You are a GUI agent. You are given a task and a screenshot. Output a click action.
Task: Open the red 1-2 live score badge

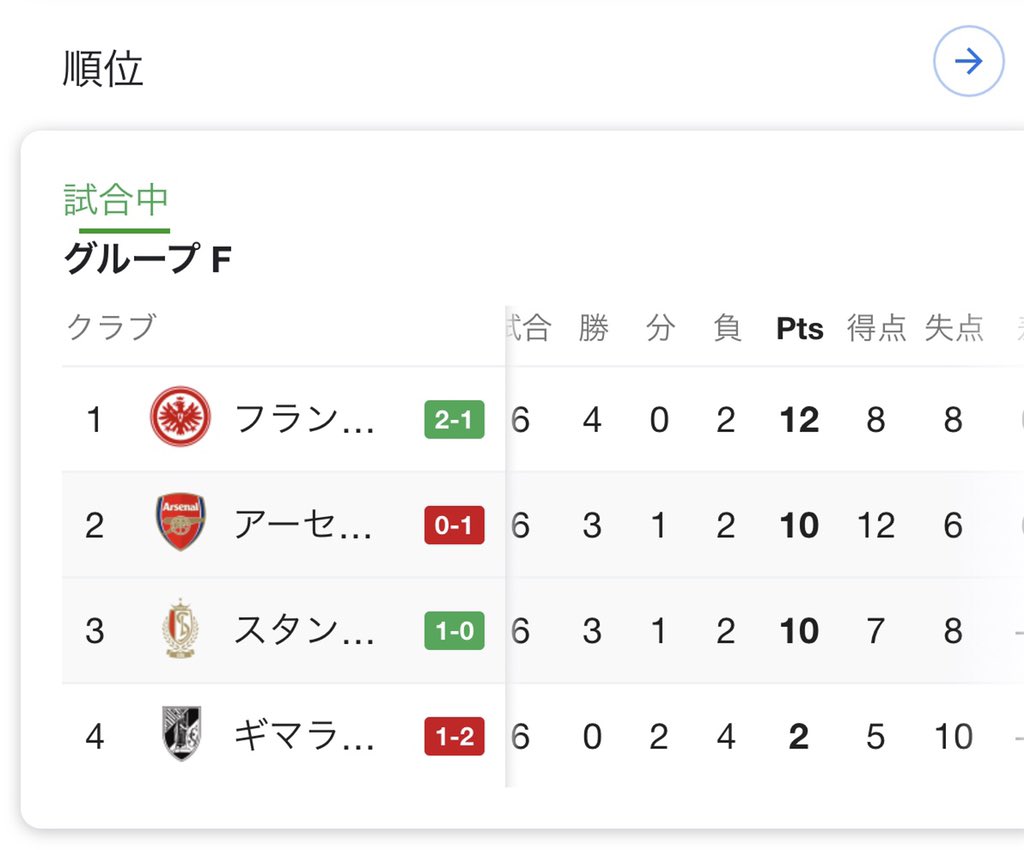tap(455, 736)
